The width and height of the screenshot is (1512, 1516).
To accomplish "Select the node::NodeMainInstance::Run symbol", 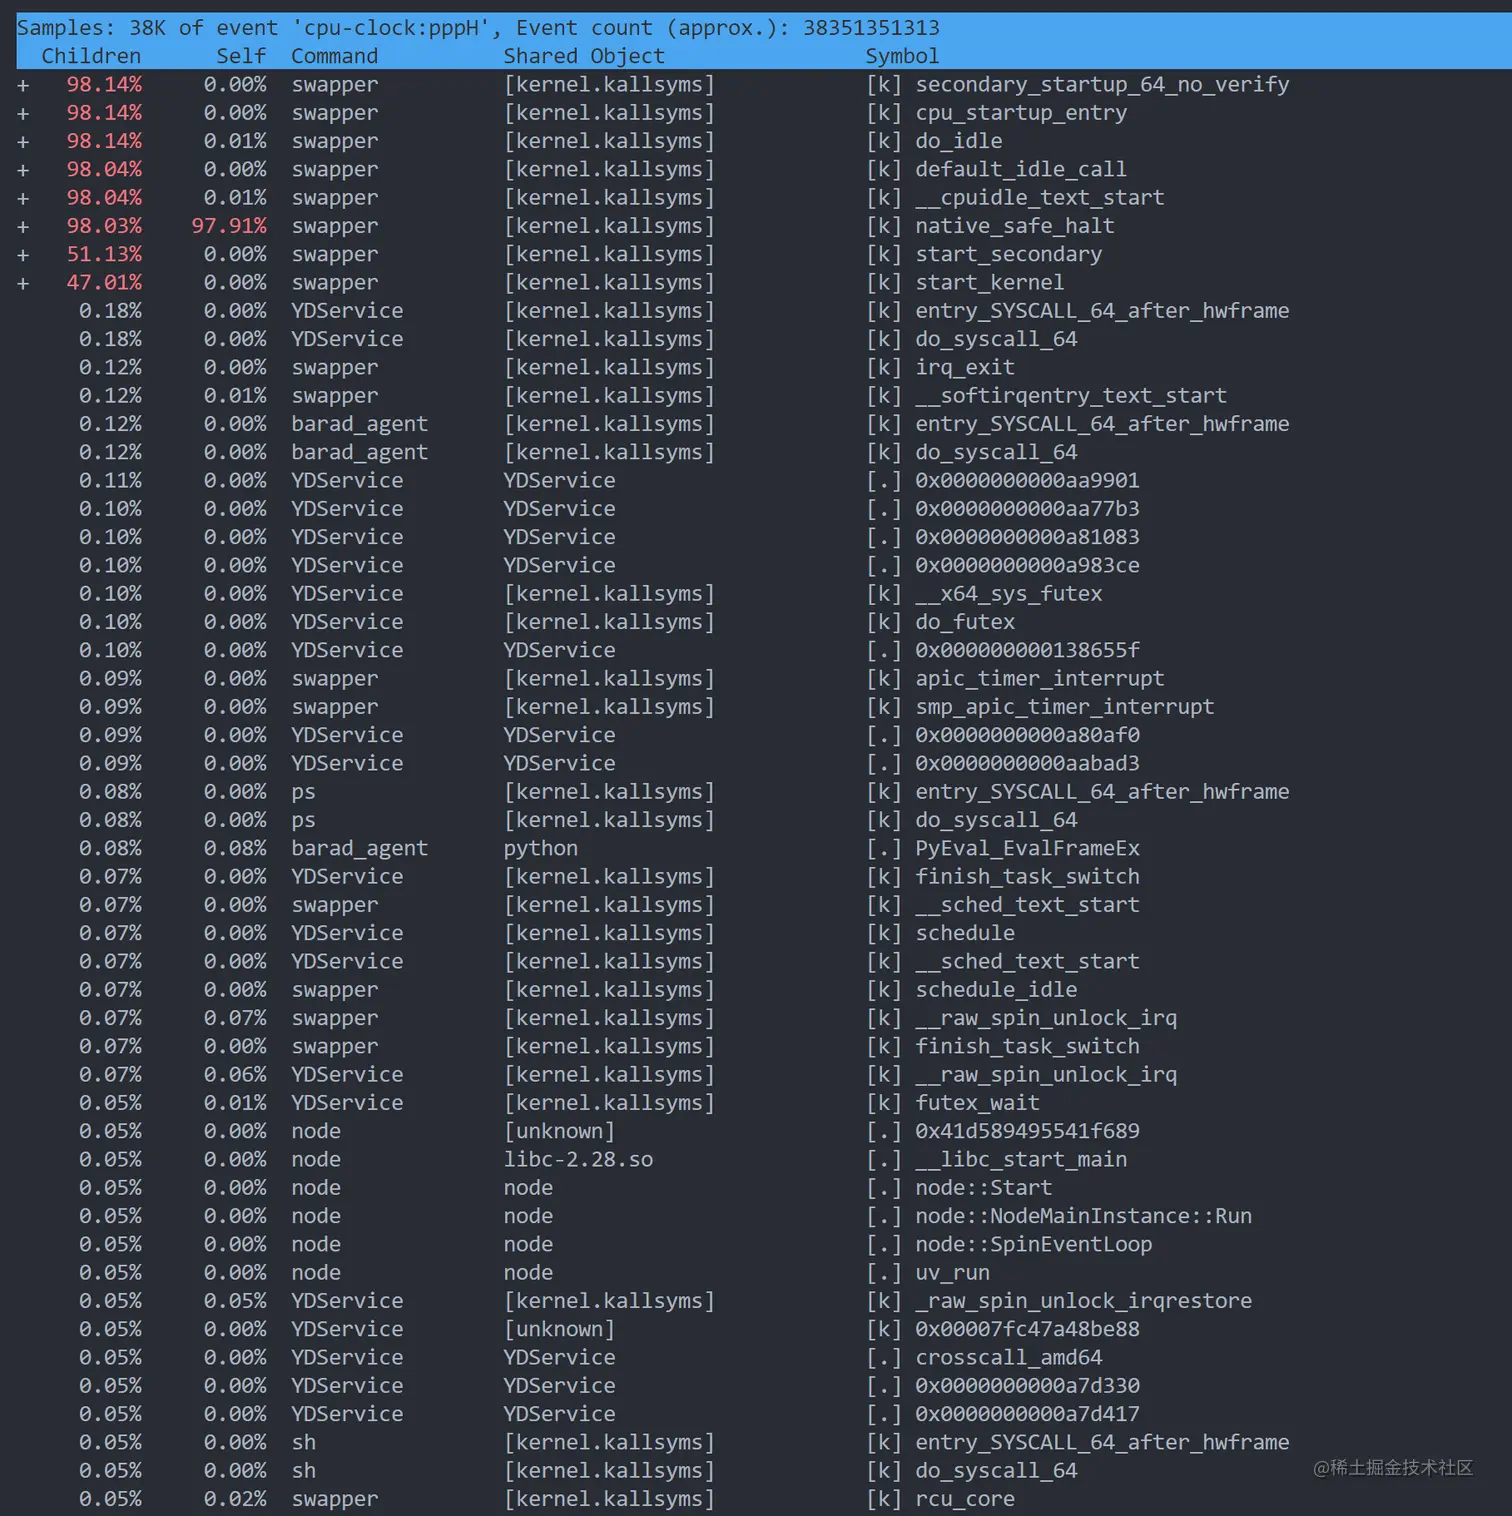I will [x=1084, y=1216].
